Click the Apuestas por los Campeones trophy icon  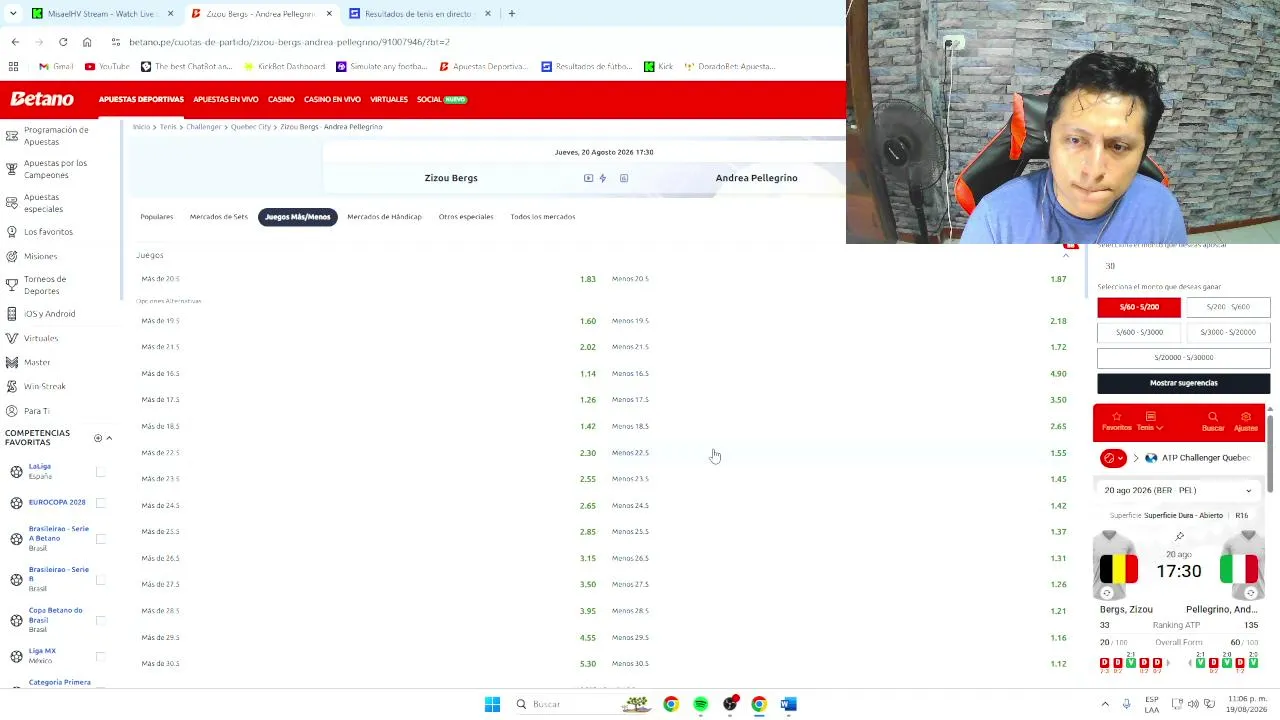pyautogui.click(x=12, y=168)
